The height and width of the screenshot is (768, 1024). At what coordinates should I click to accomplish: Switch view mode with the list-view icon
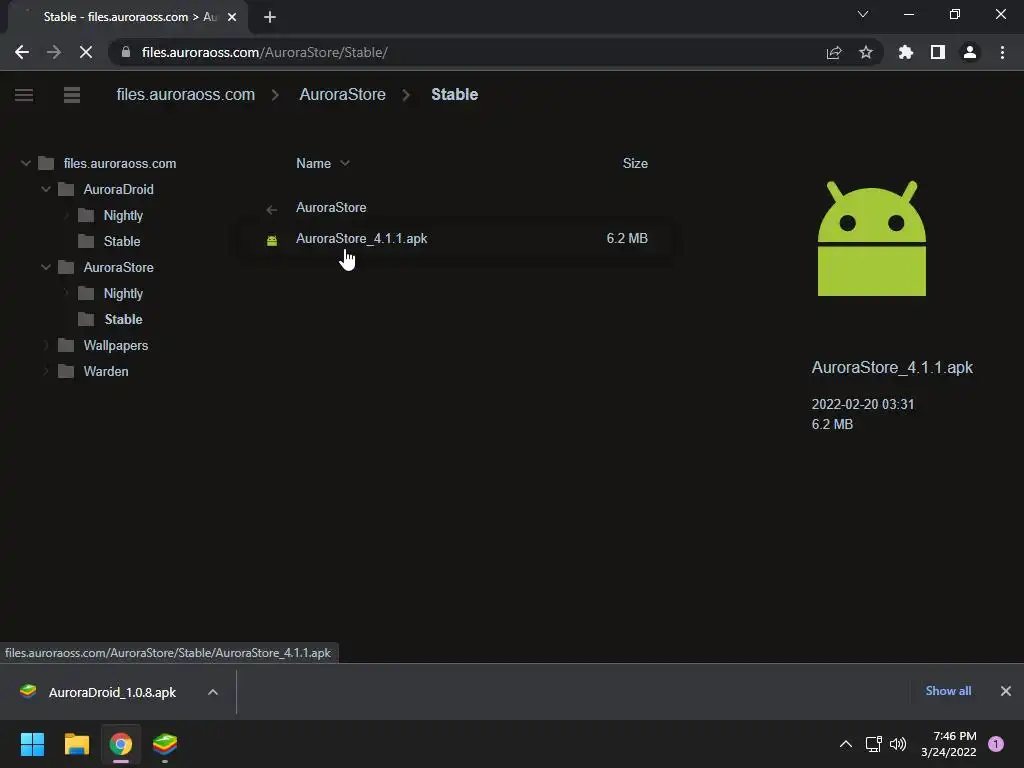pos(72,95)
